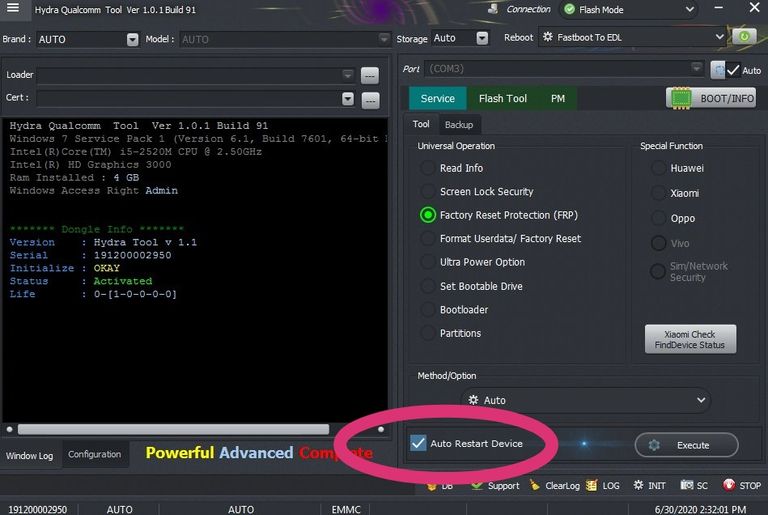Click the Connection plug icon
768x515 pixels.
click(x=493, y=9)
